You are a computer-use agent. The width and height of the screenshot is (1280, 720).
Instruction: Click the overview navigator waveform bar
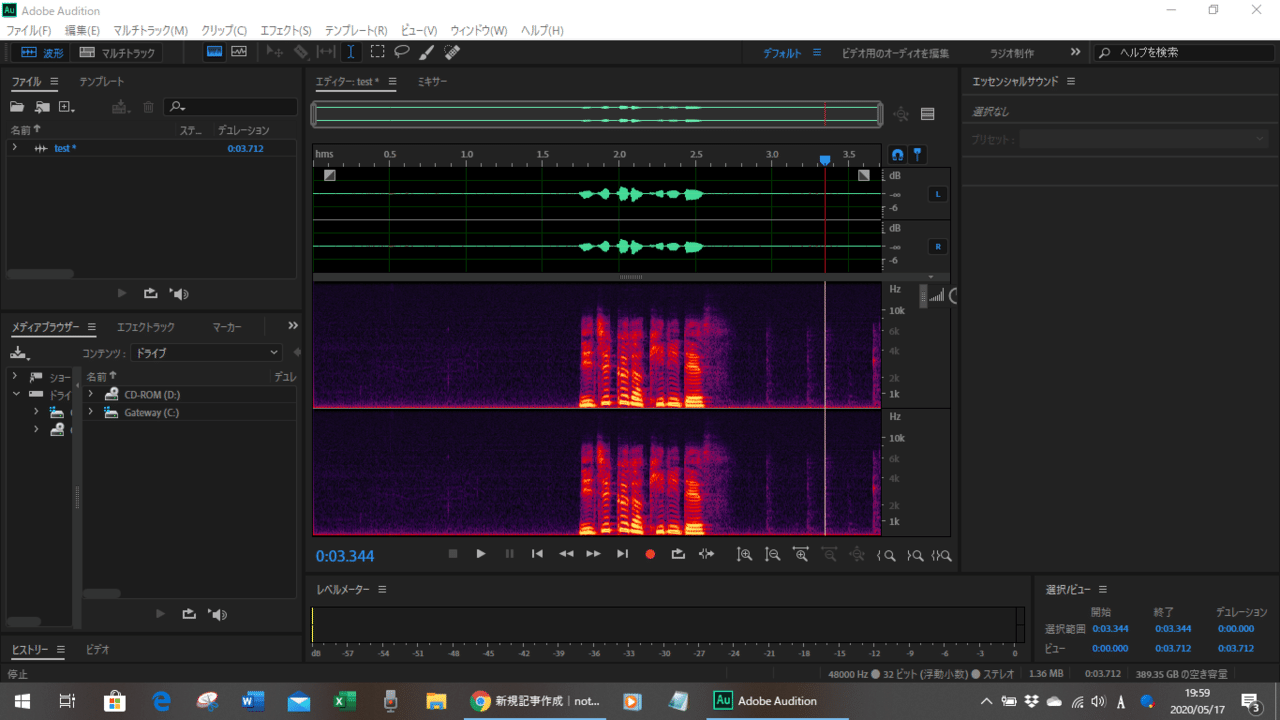tap(597, 114)
